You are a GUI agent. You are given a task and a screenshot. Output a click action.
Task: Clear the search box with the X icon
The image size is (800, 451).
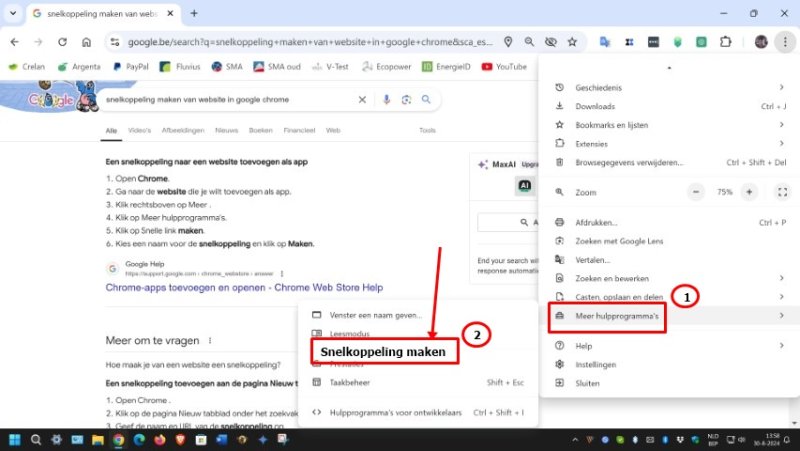click(363, 100)
